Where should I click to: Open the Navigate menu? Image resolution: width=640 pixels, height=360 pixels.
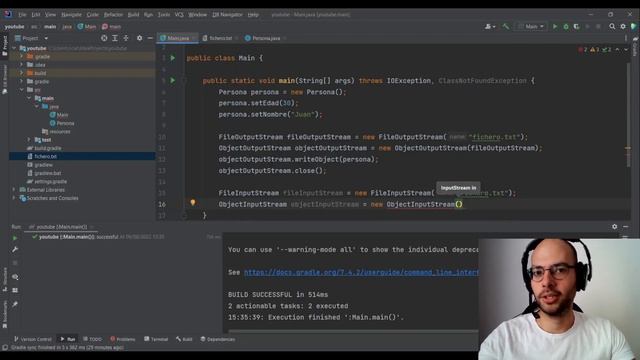pos(71,14)
